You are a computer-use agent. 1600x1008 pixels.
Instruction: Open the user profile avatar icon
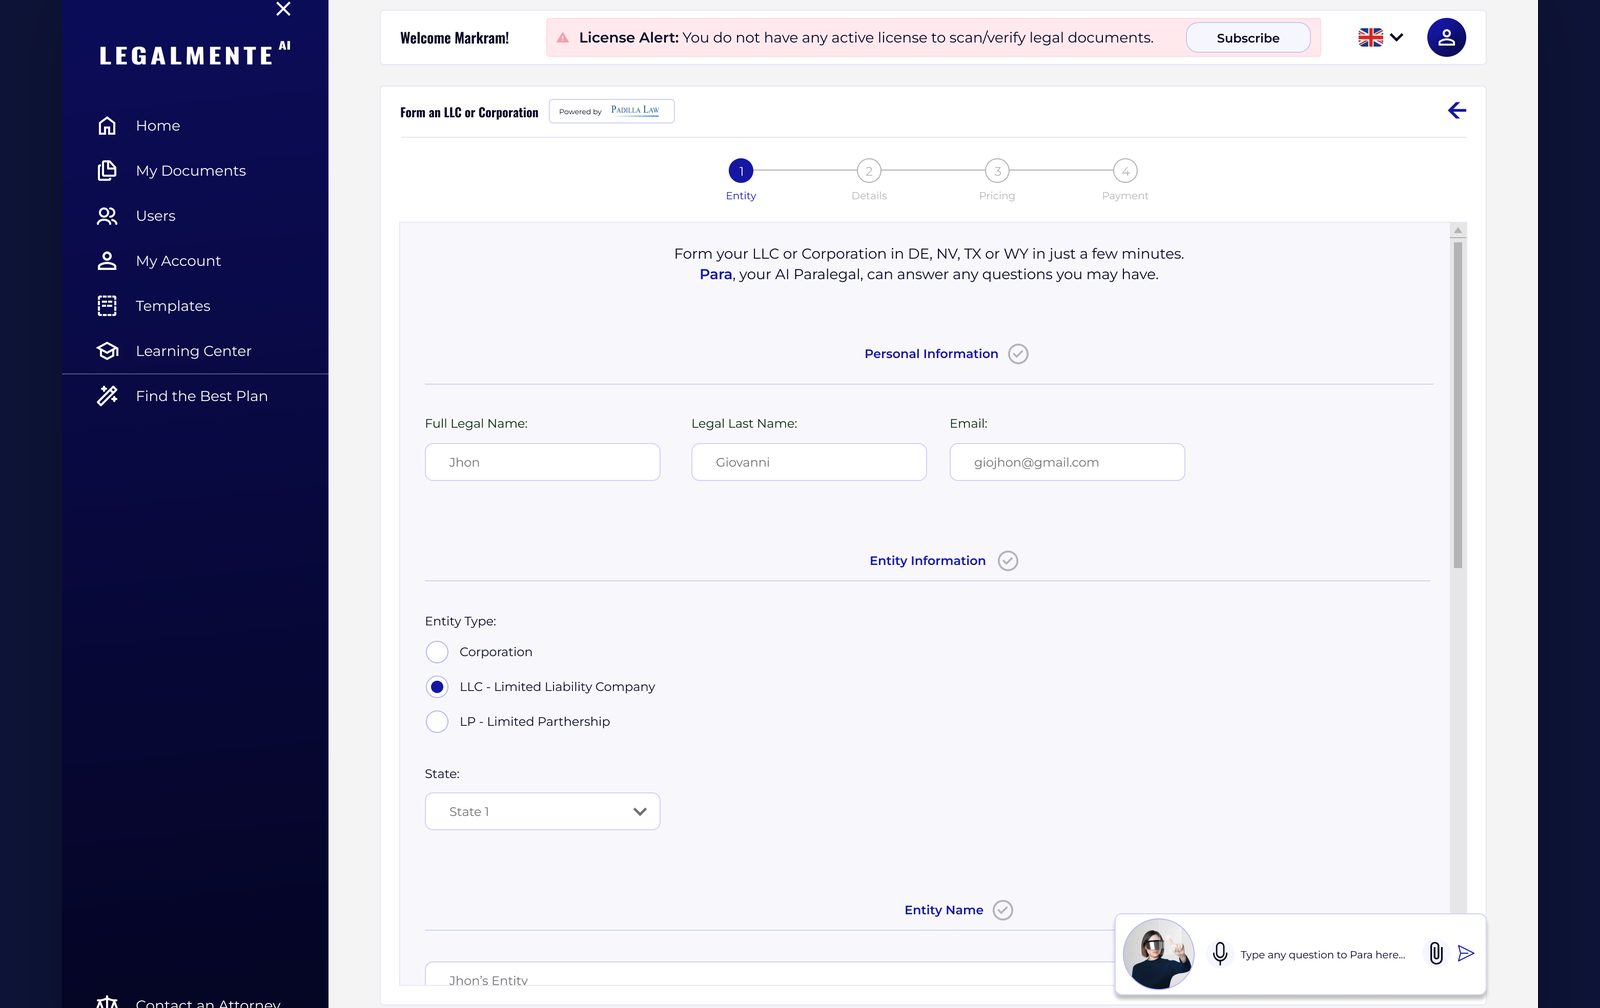coord(1446,37)
